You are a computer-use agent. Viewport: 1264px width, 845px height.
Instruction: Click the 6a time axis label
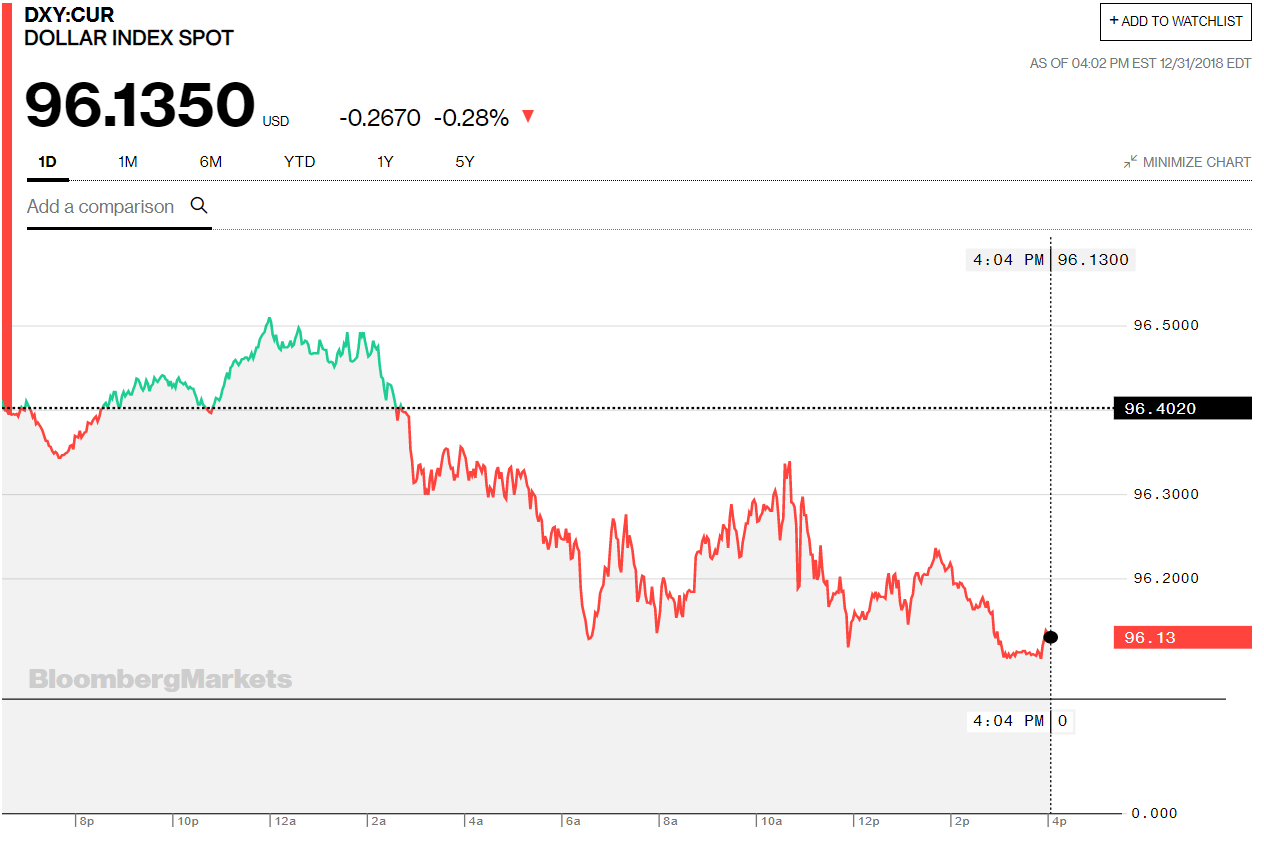point(573,821)
